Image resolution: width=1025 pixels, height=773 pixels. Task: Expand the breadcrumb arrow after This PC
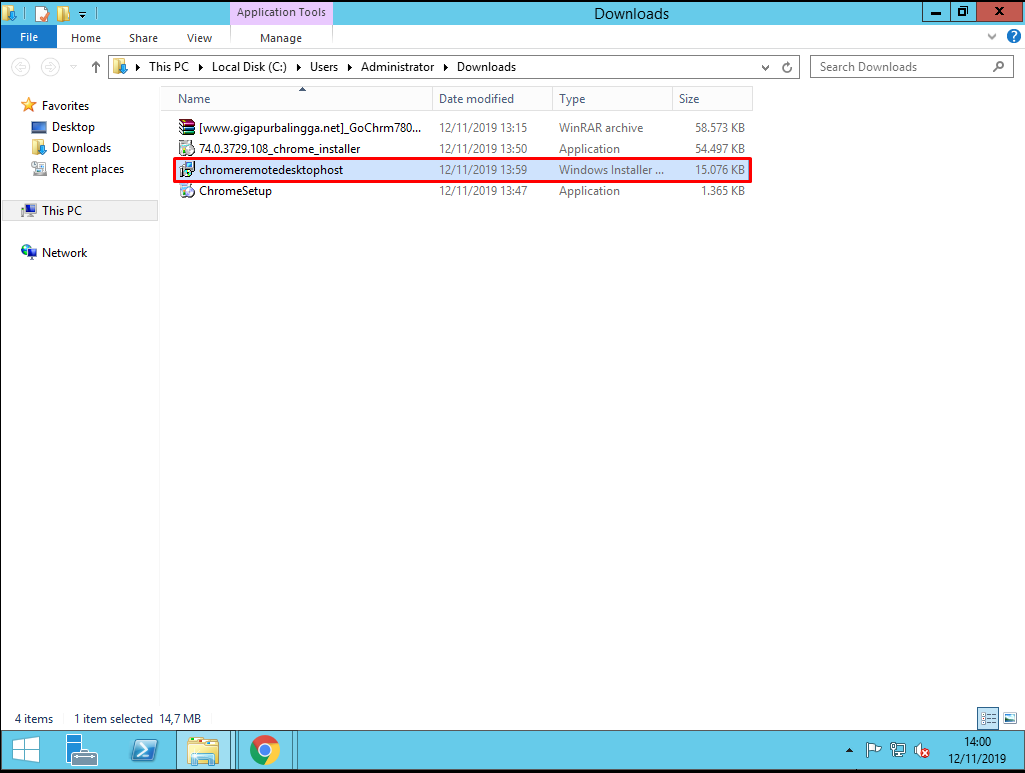pos(201,67)
